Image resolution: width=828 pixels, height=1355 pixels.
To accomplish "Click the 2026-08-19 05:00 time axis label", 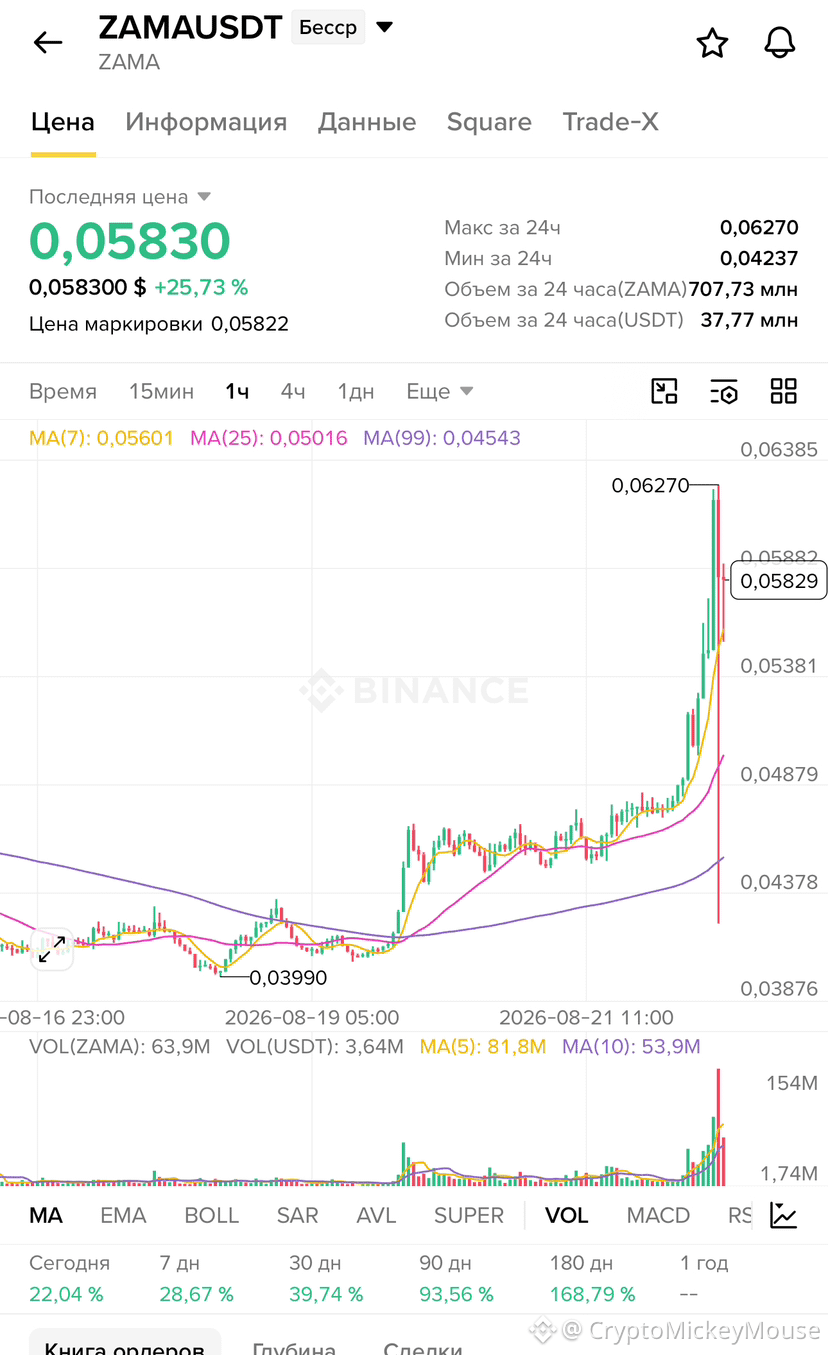I will [312, 1018].
